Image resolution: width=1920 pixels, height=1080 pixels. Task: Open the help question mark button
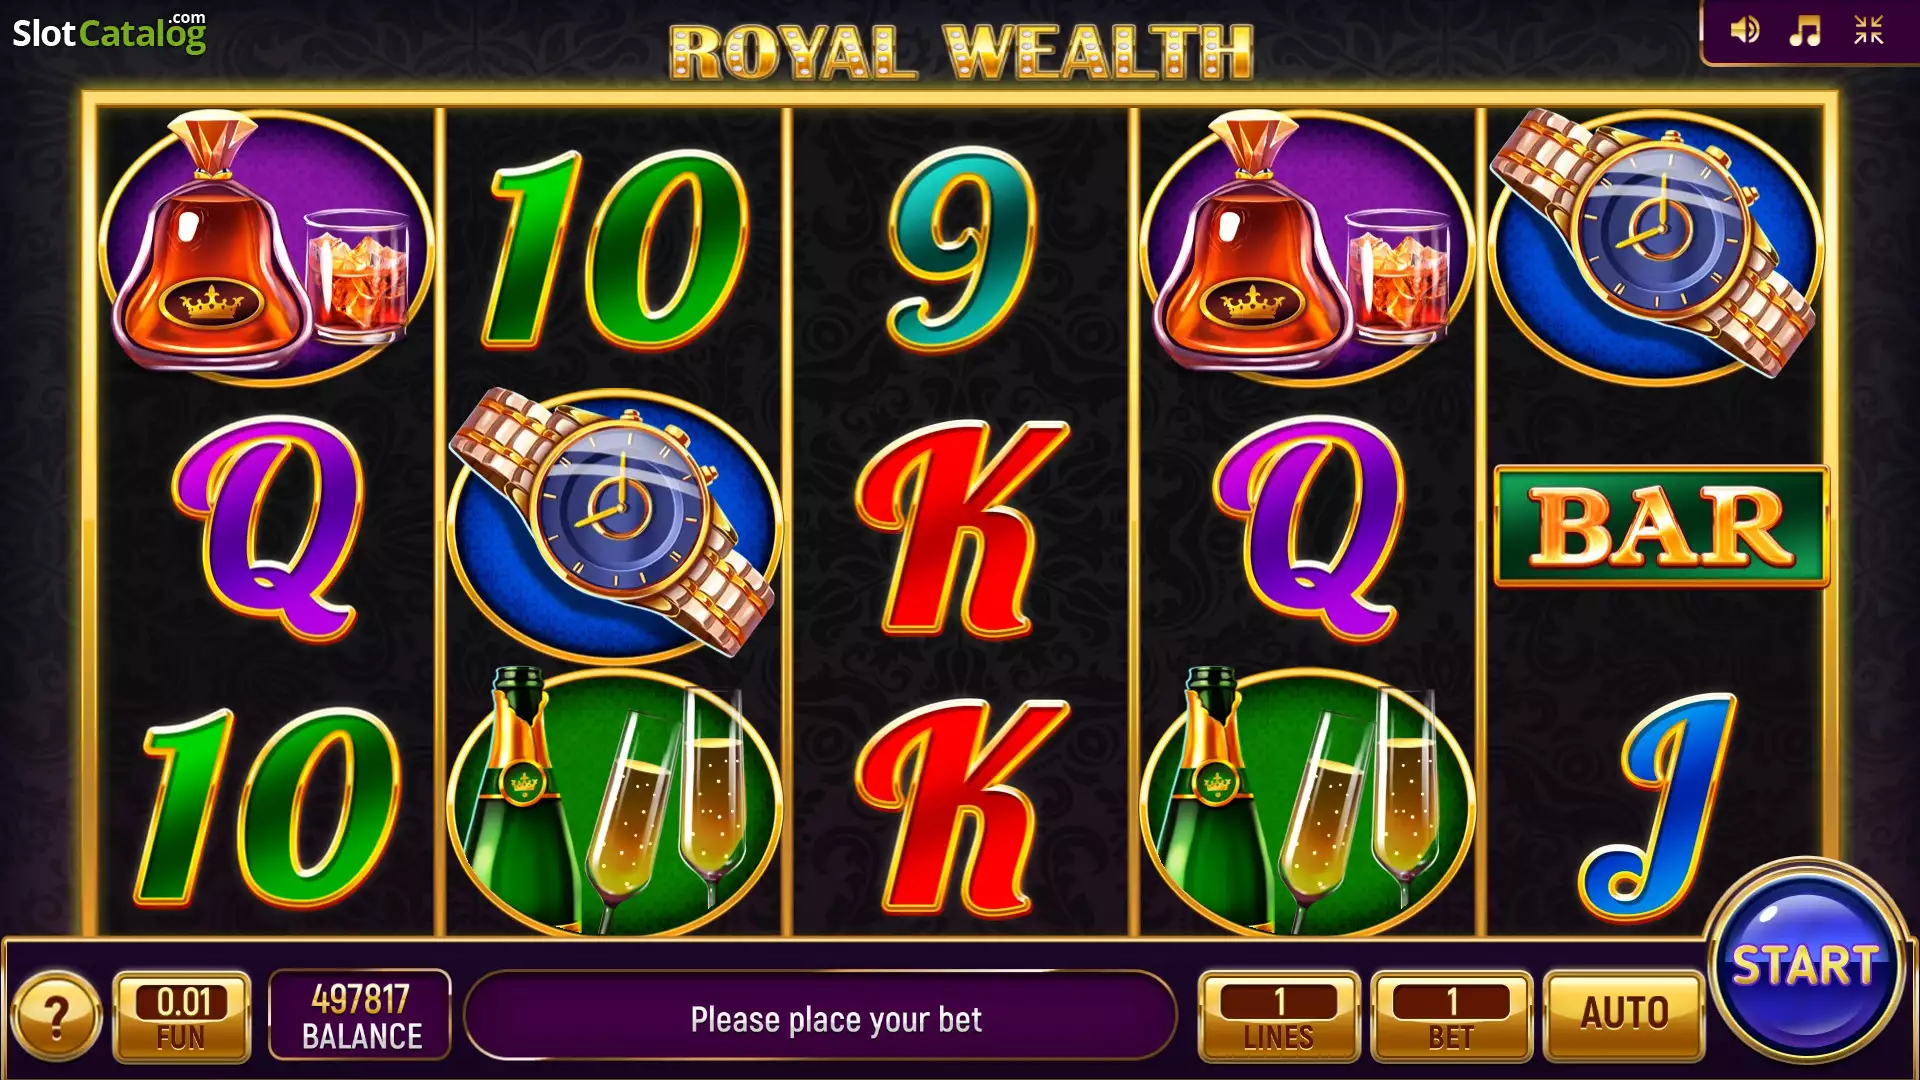(57, 1017)
